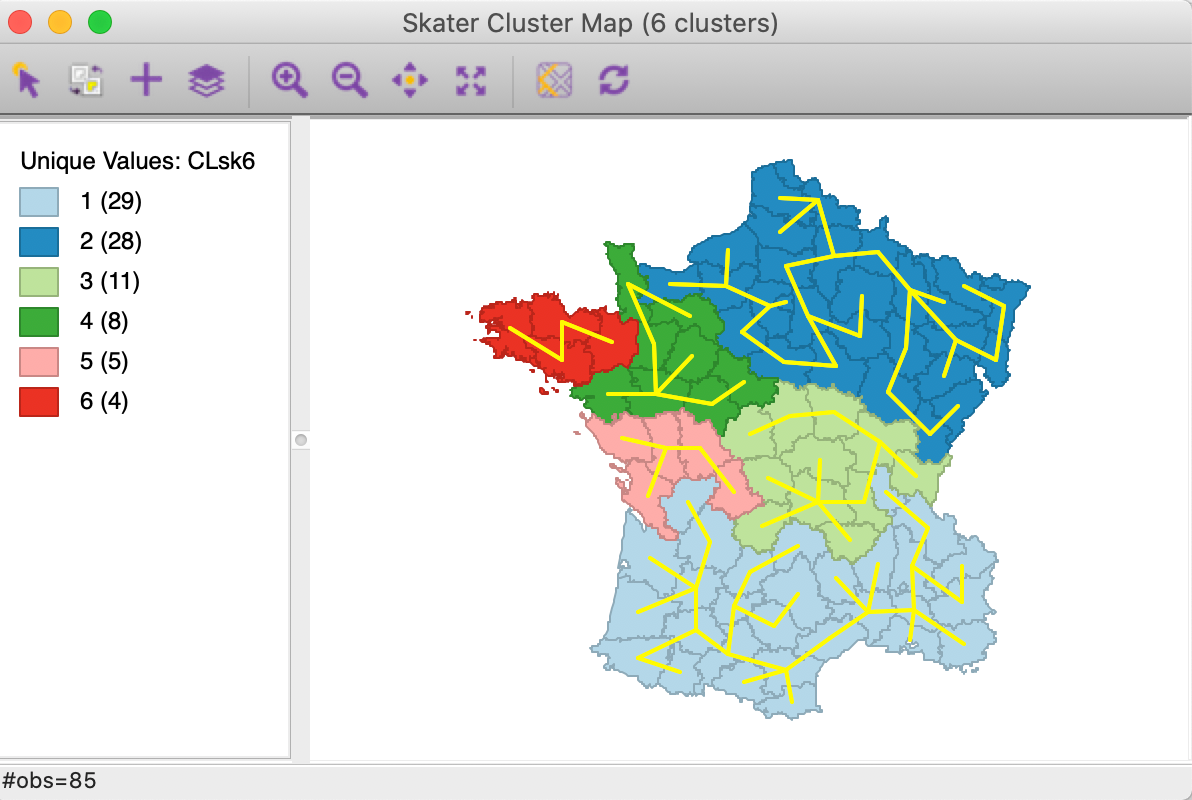
Task: Select legend label '6 (4)'
Action: (104, 401)
